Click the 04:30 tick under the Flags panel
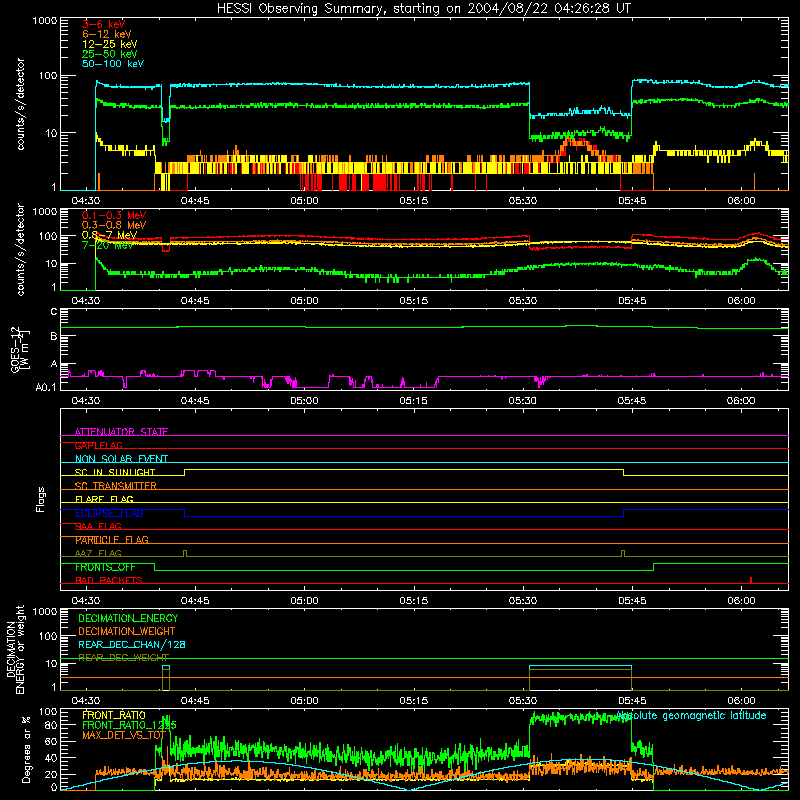 click(85, 601)
